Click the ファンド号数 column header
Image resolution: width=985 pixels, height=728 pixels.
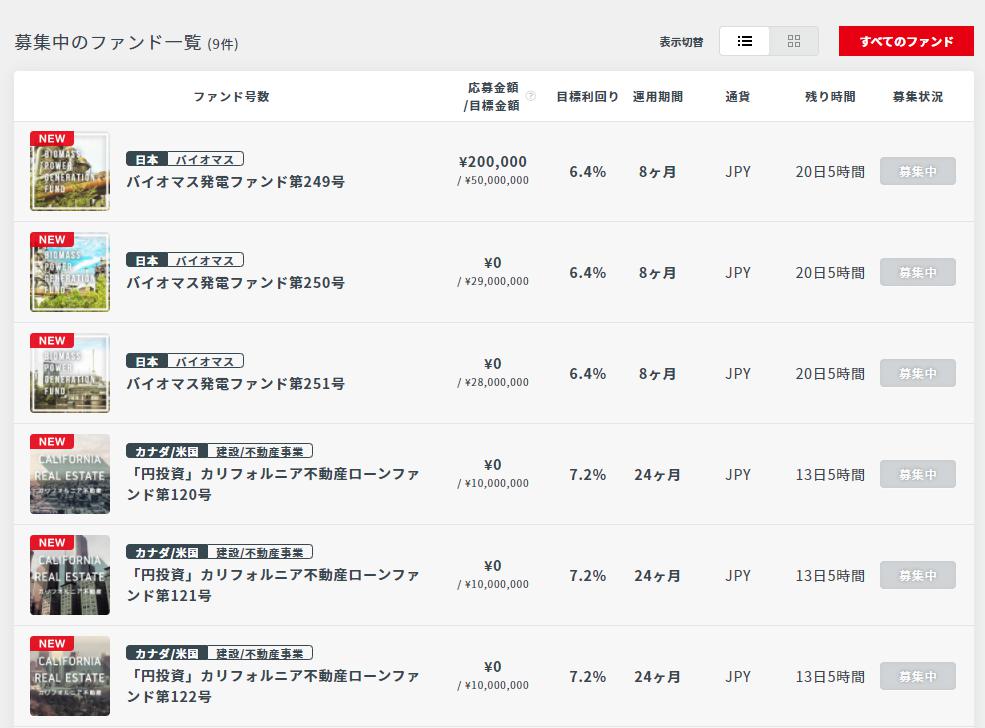point(231,97)
